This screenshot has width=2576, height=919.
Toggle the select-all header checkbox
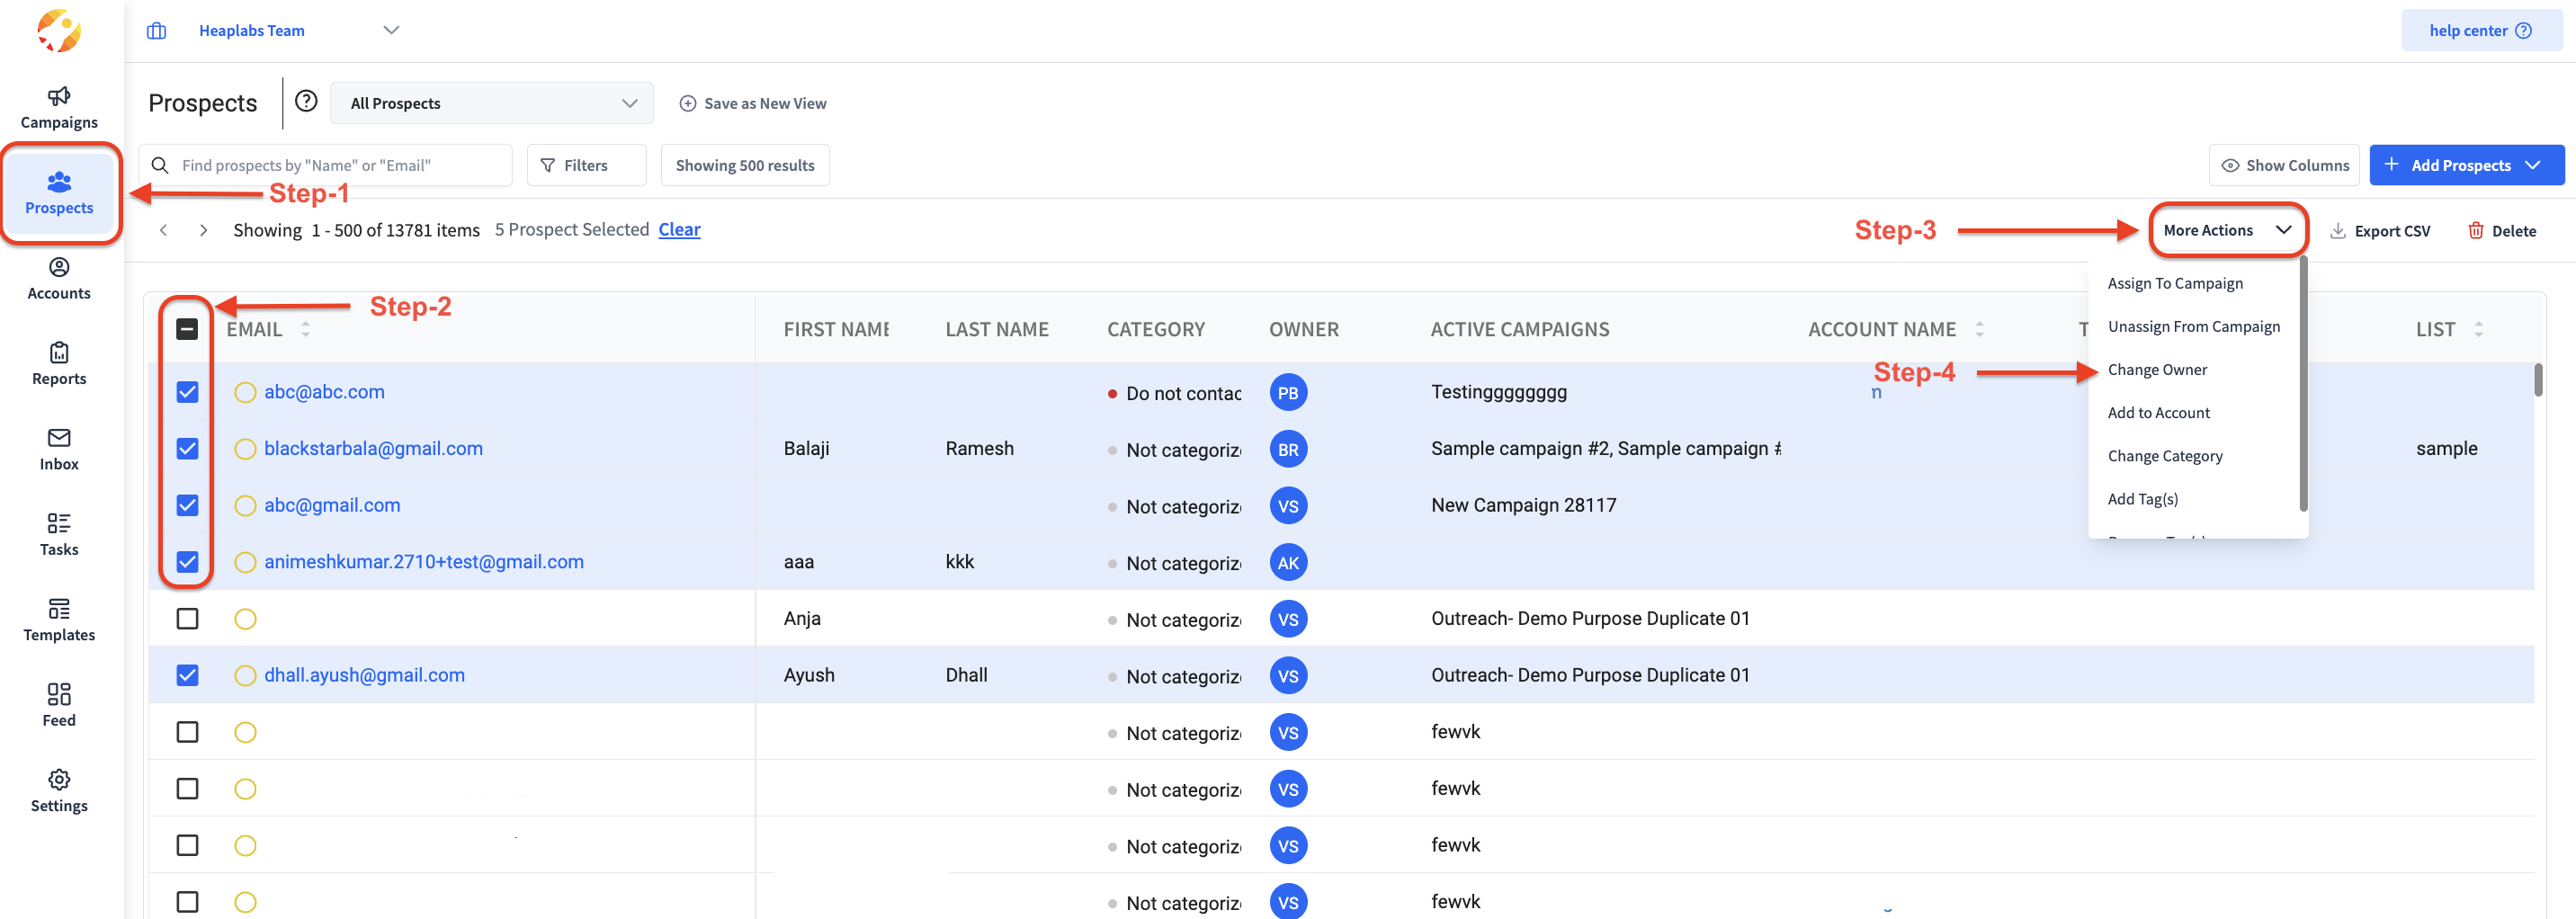(187, 329)
